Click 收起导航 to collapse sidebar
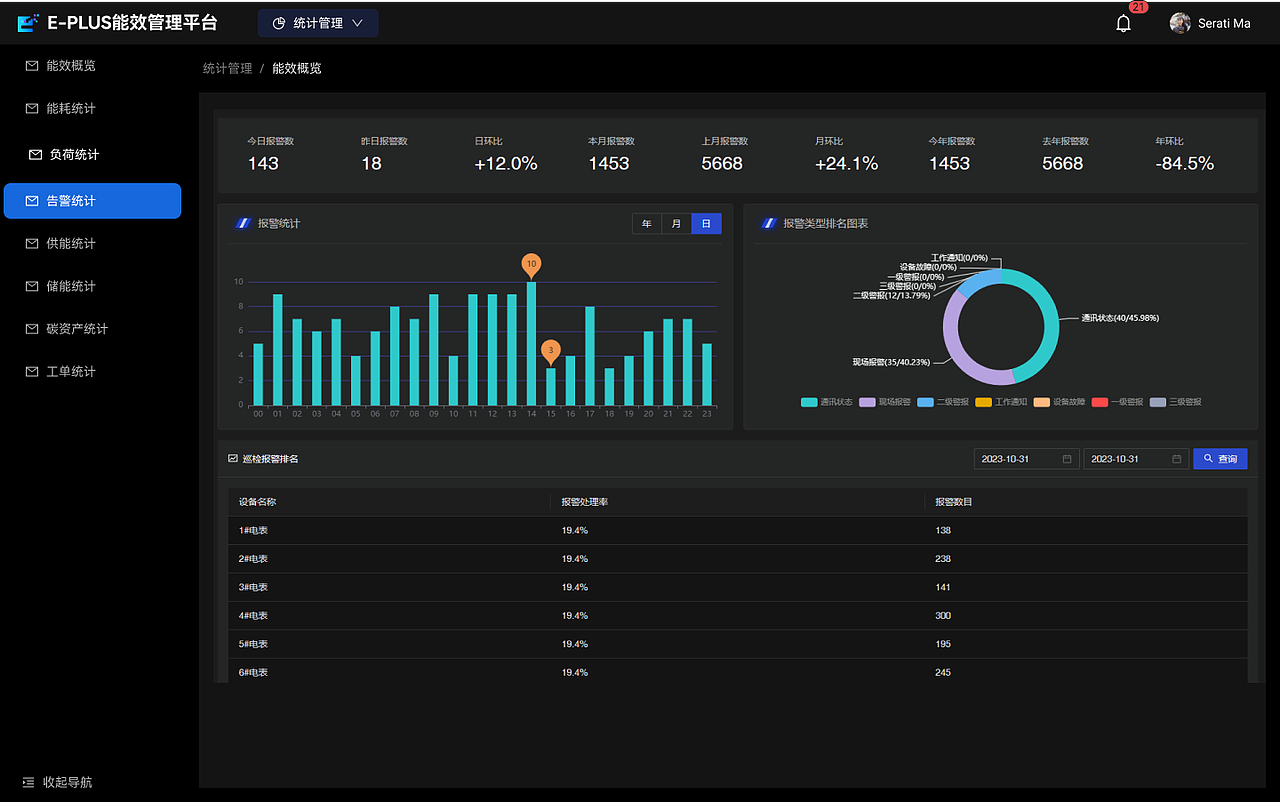 (67, 782)
